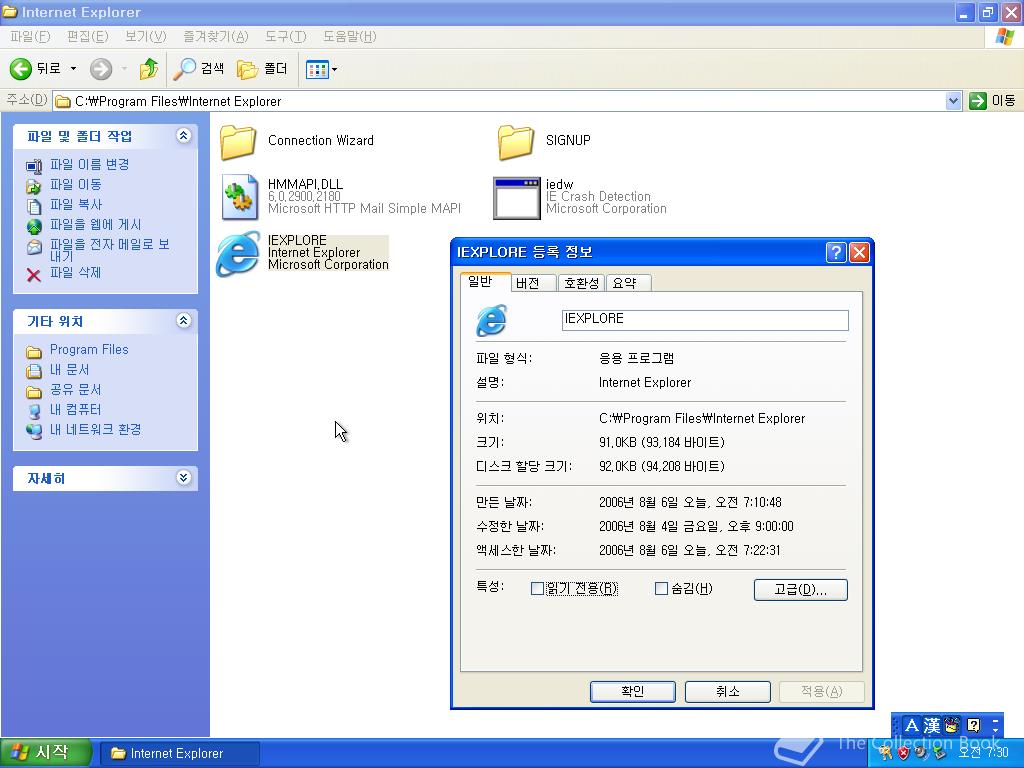The image size is (1024, 768).
Task: Click E-mail this file envelope icon
Action: pos(34,248)
